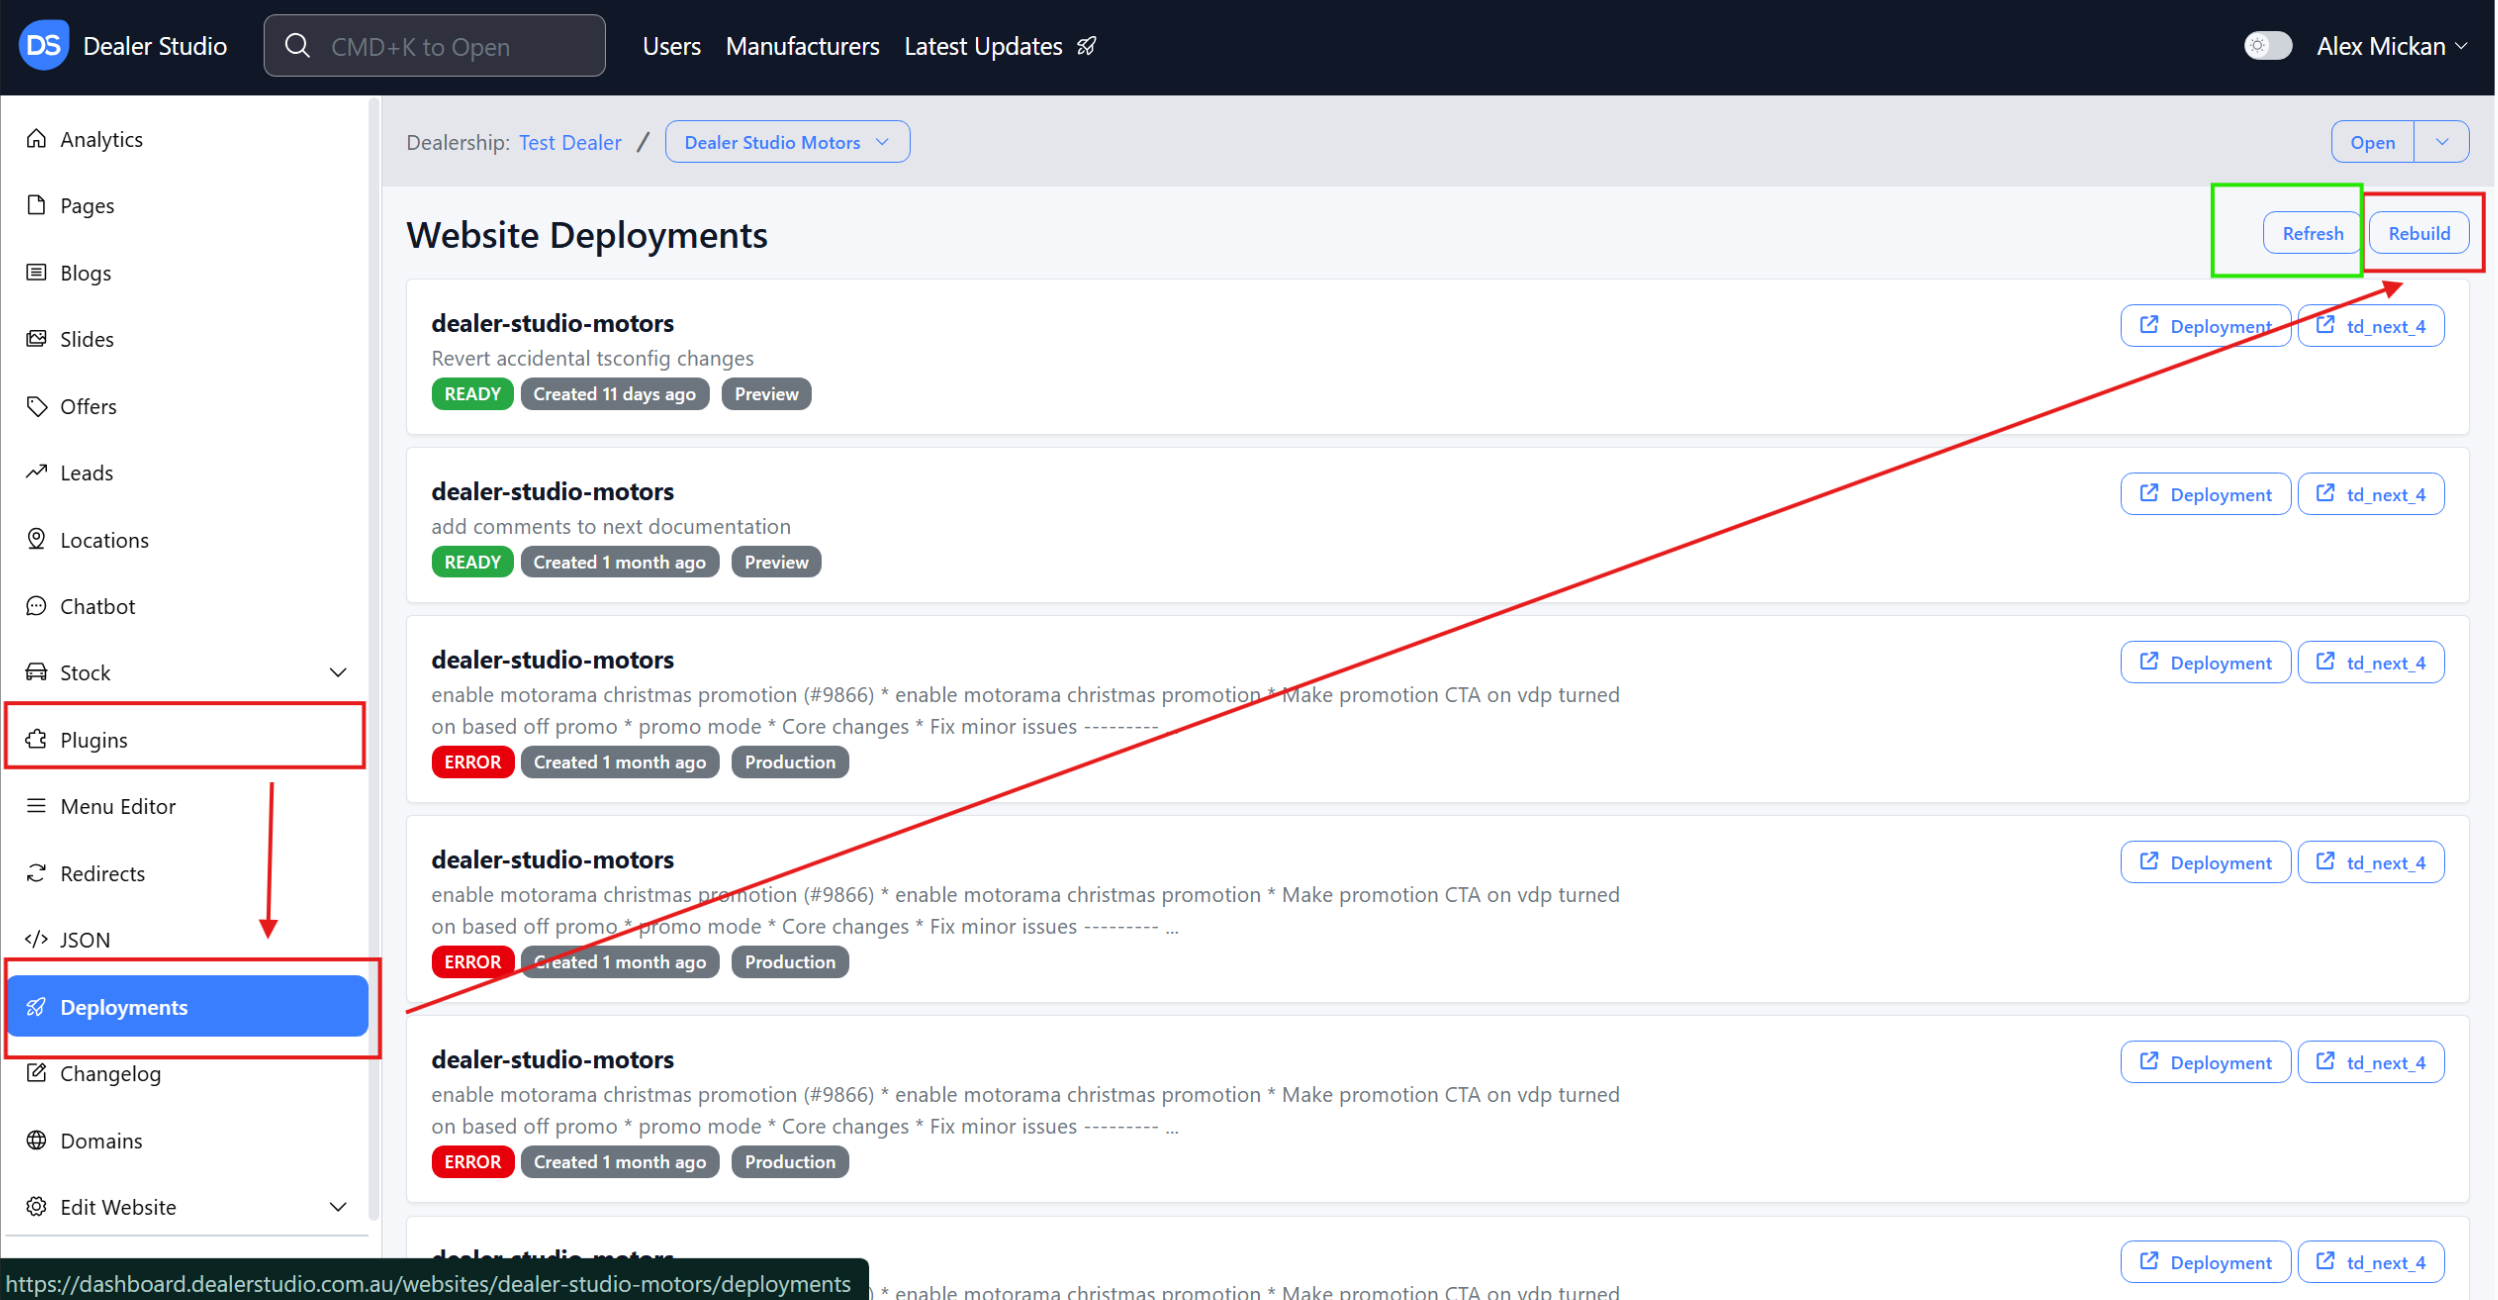
Task: Click the Redirects arrows icon
Action: pos(36,873)
